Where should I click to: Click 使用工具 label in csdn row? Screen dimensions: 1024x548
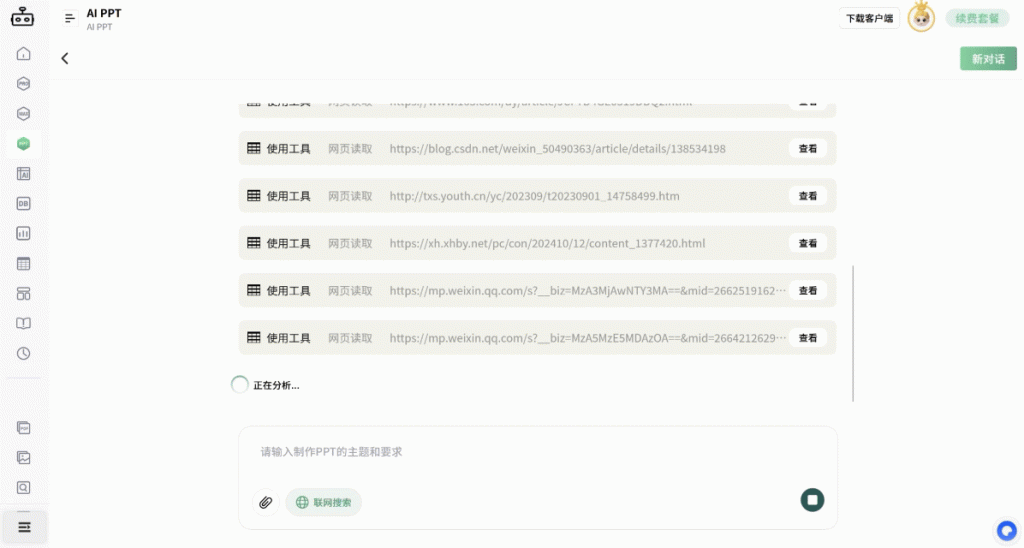[x=288, y=148]
